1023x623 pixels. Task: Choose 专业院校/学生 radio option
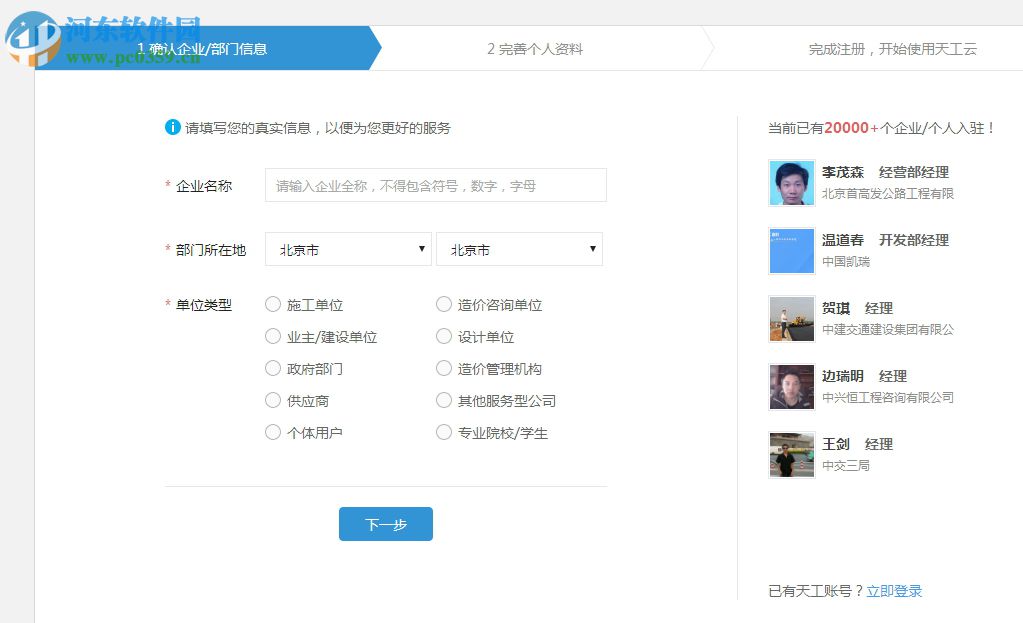[443, 432]
